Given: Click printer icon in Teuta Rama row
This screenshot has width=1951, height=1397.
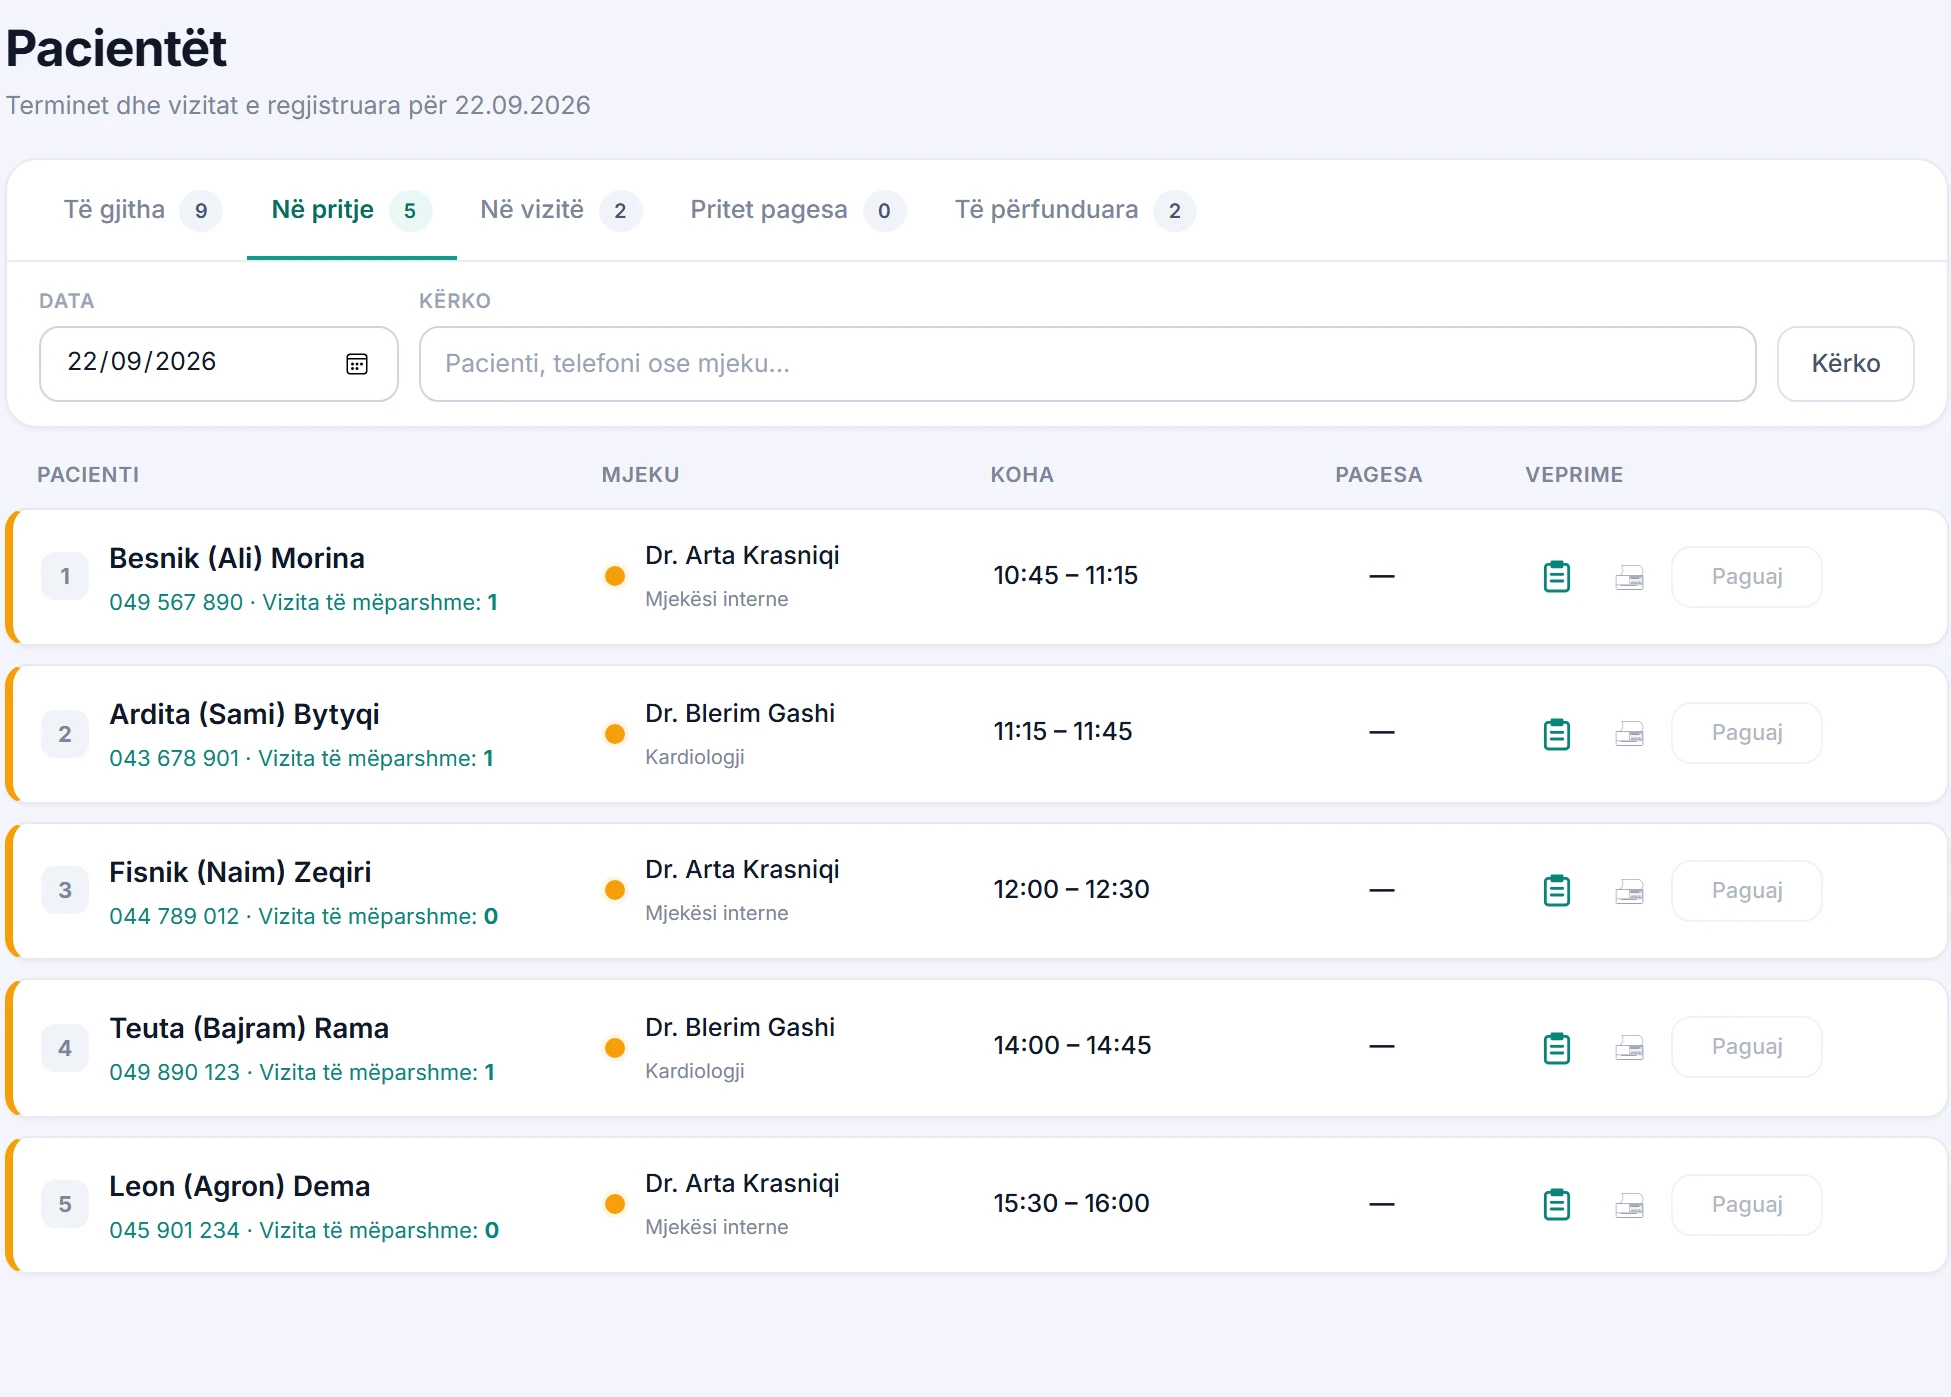Looking at the screenshot, I should pos(1630,1048).
